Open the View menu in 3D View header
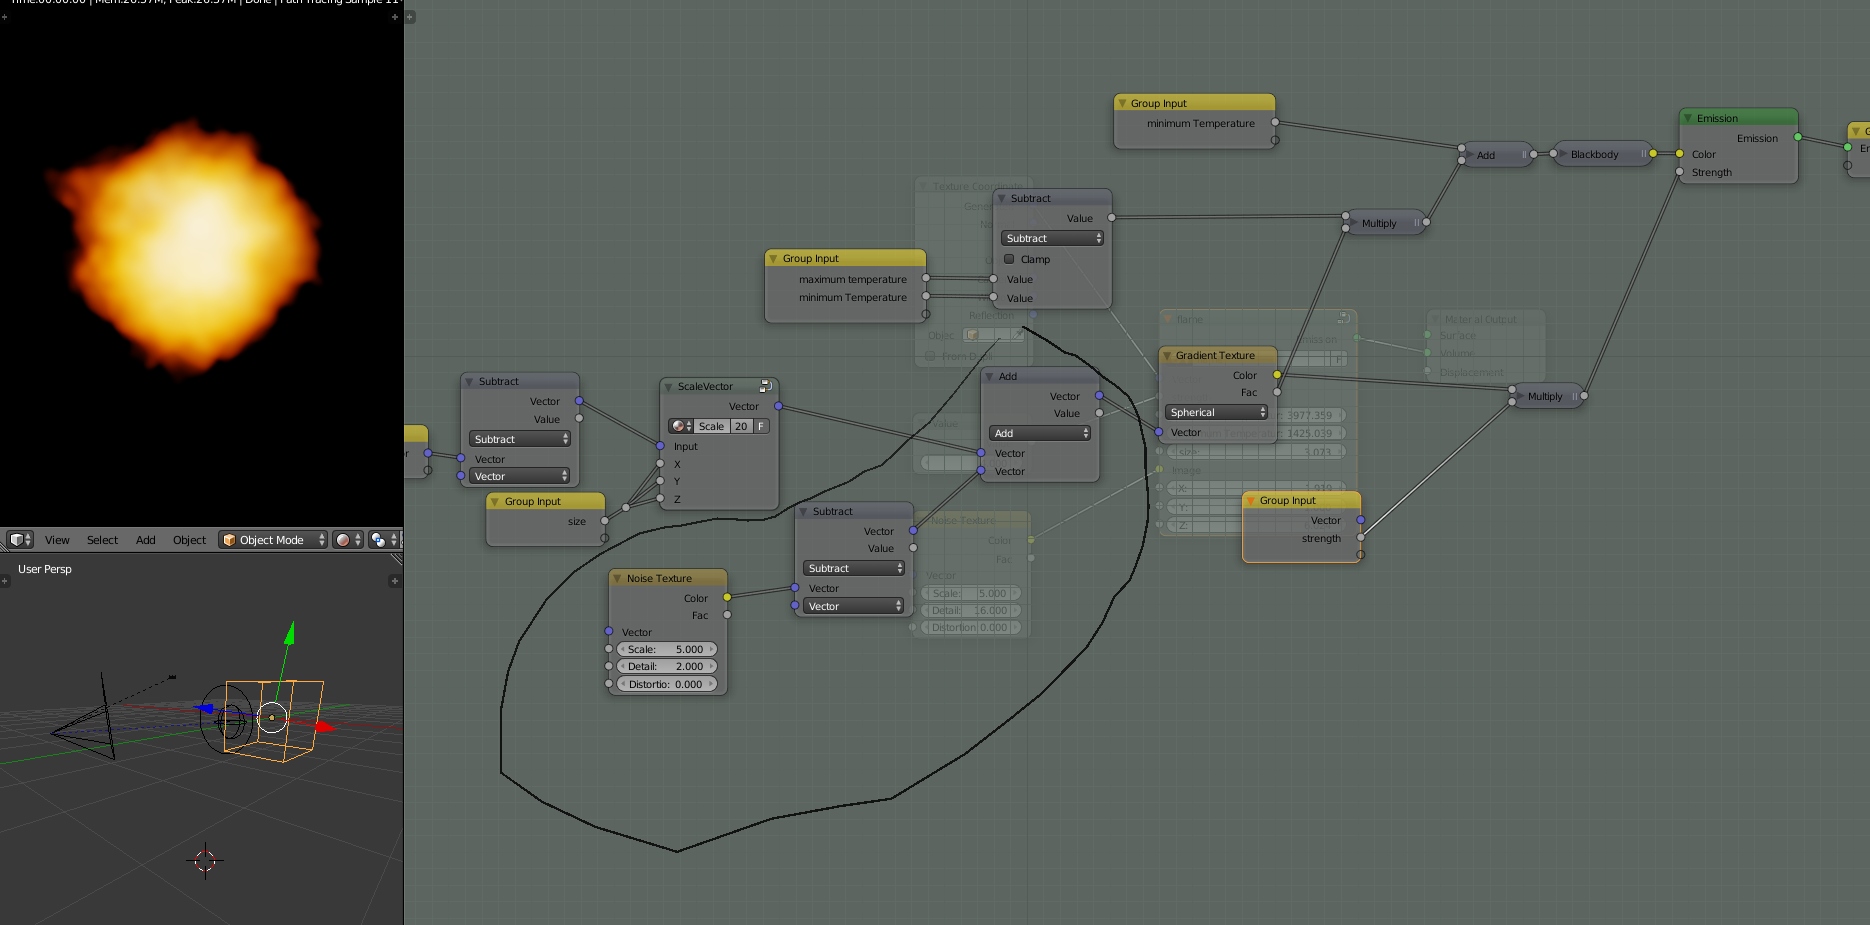The width and height of the screenshot is (1870, 925). pyautogui.click(x=57, y=540)
